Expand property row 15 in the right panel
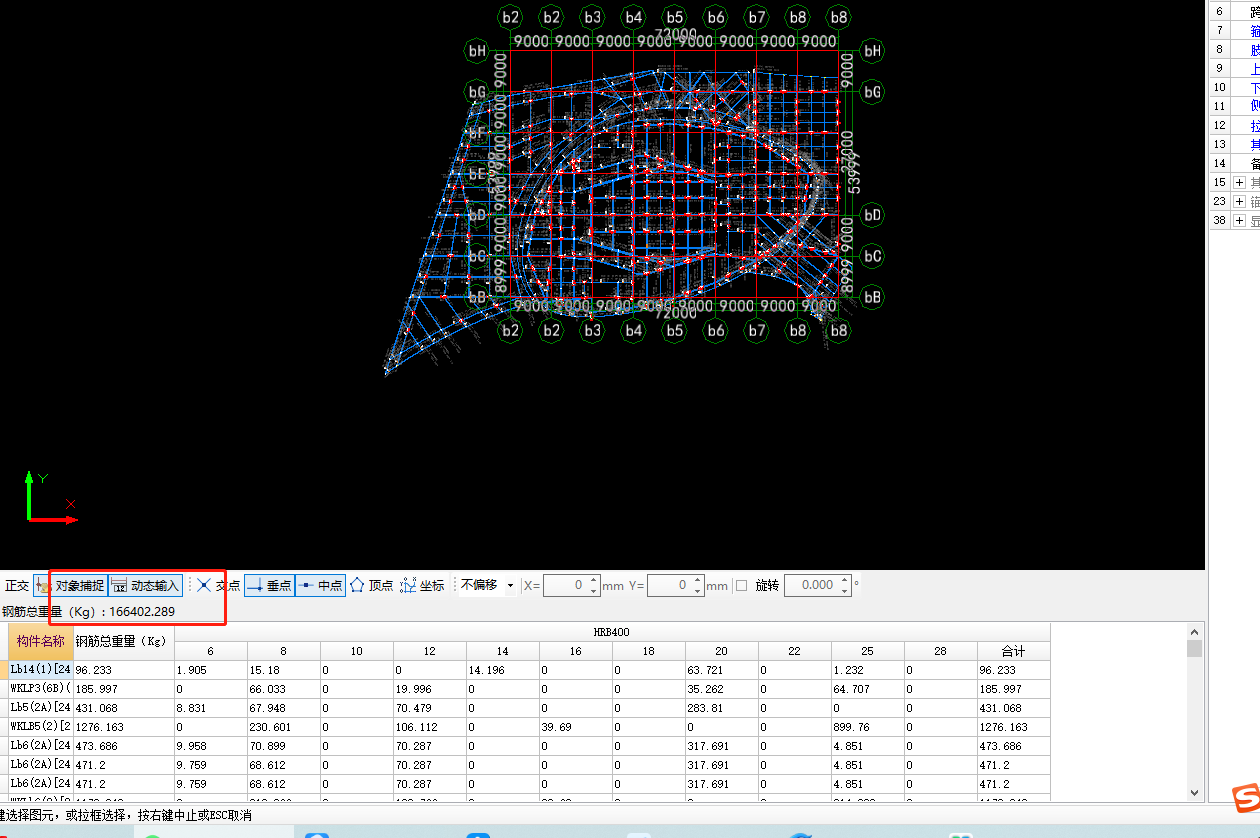This screenshot has width=1260, height=838. 1240,182
